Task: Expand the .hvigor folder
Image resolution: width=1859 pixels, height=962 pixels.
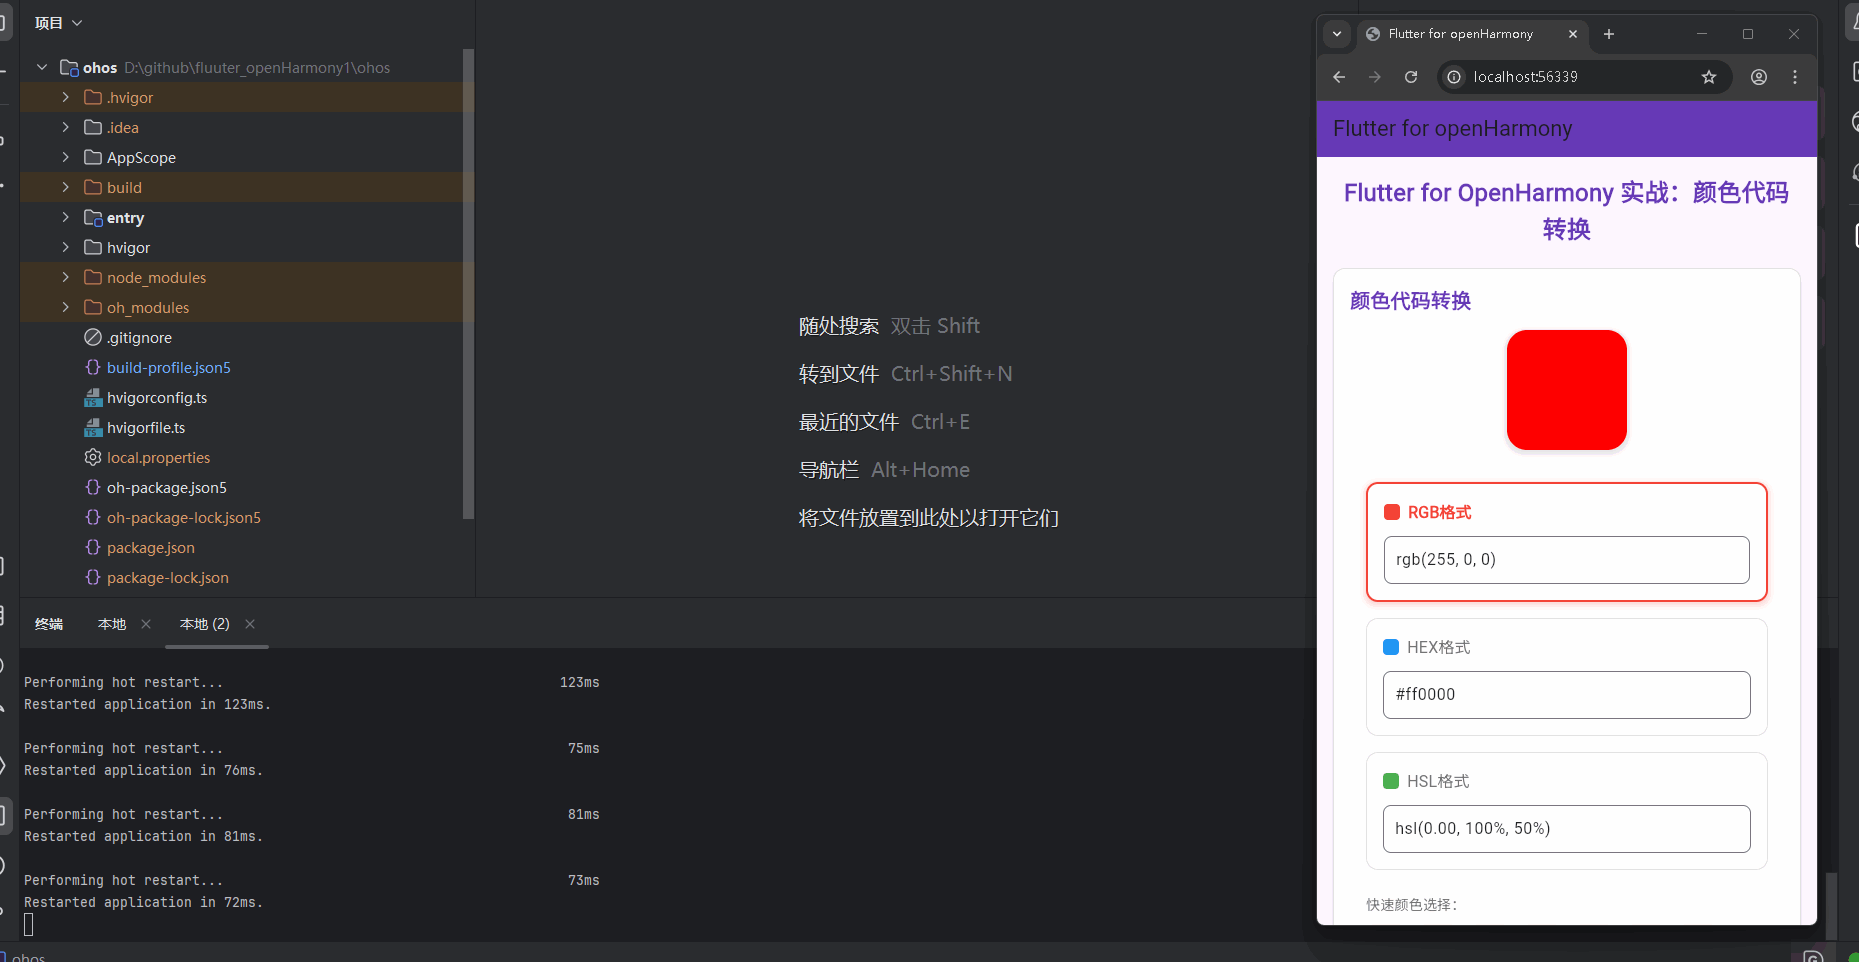Action: pyautogui.click(x=66, y=97)
